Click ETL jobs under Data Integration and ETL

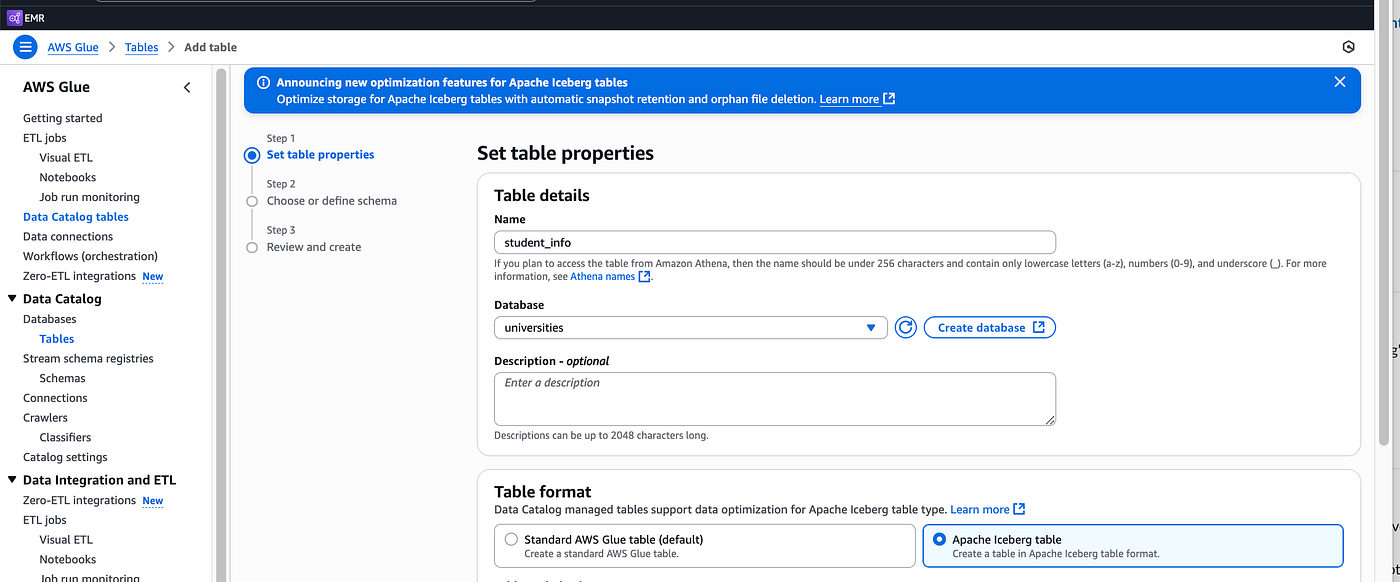click(x=45, y=520)
